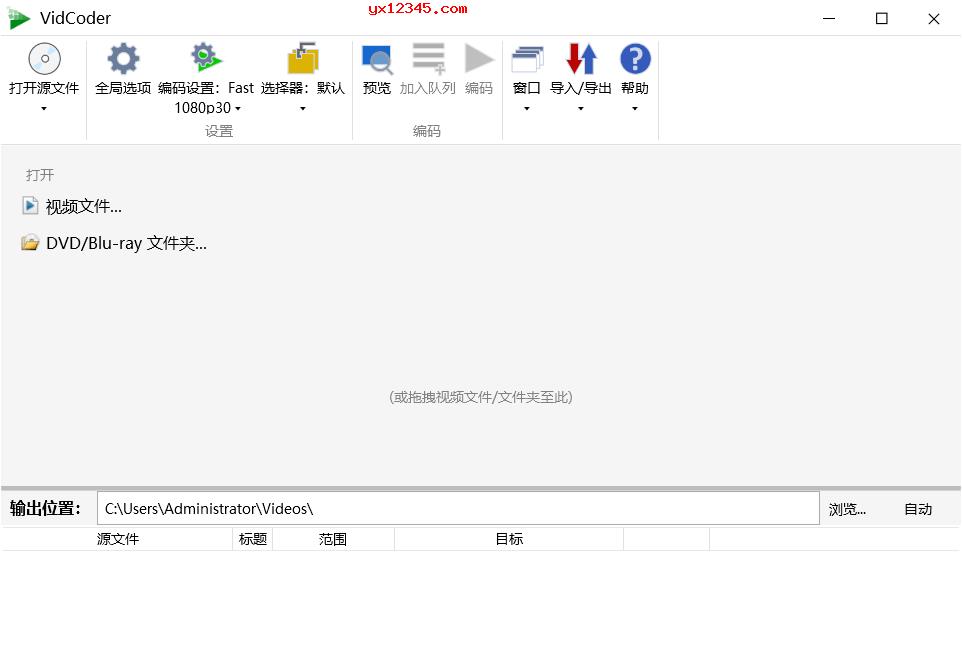The height and width of the screenshot is (662, 962).
Task: Click the 浏览... button
Action: click(x=847, y=509)
